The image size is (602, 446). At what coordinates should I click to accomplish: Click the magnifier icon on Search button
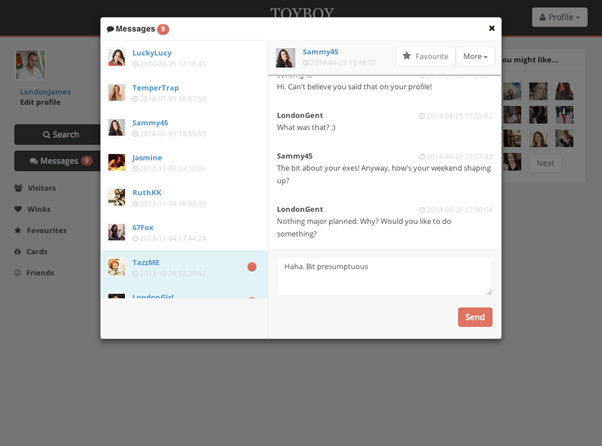(x=46, y=135)
